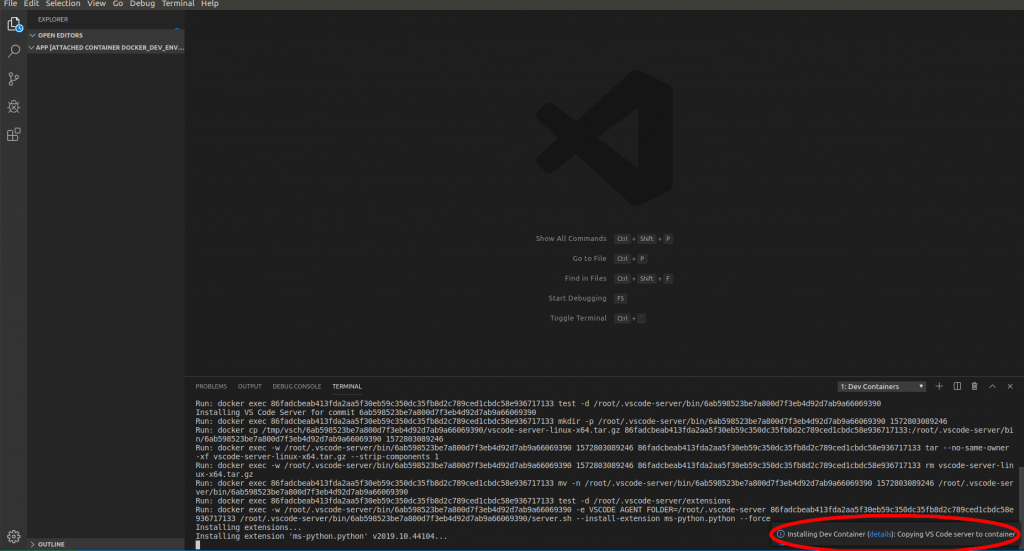Open the Terminal menu

[178, 4]
